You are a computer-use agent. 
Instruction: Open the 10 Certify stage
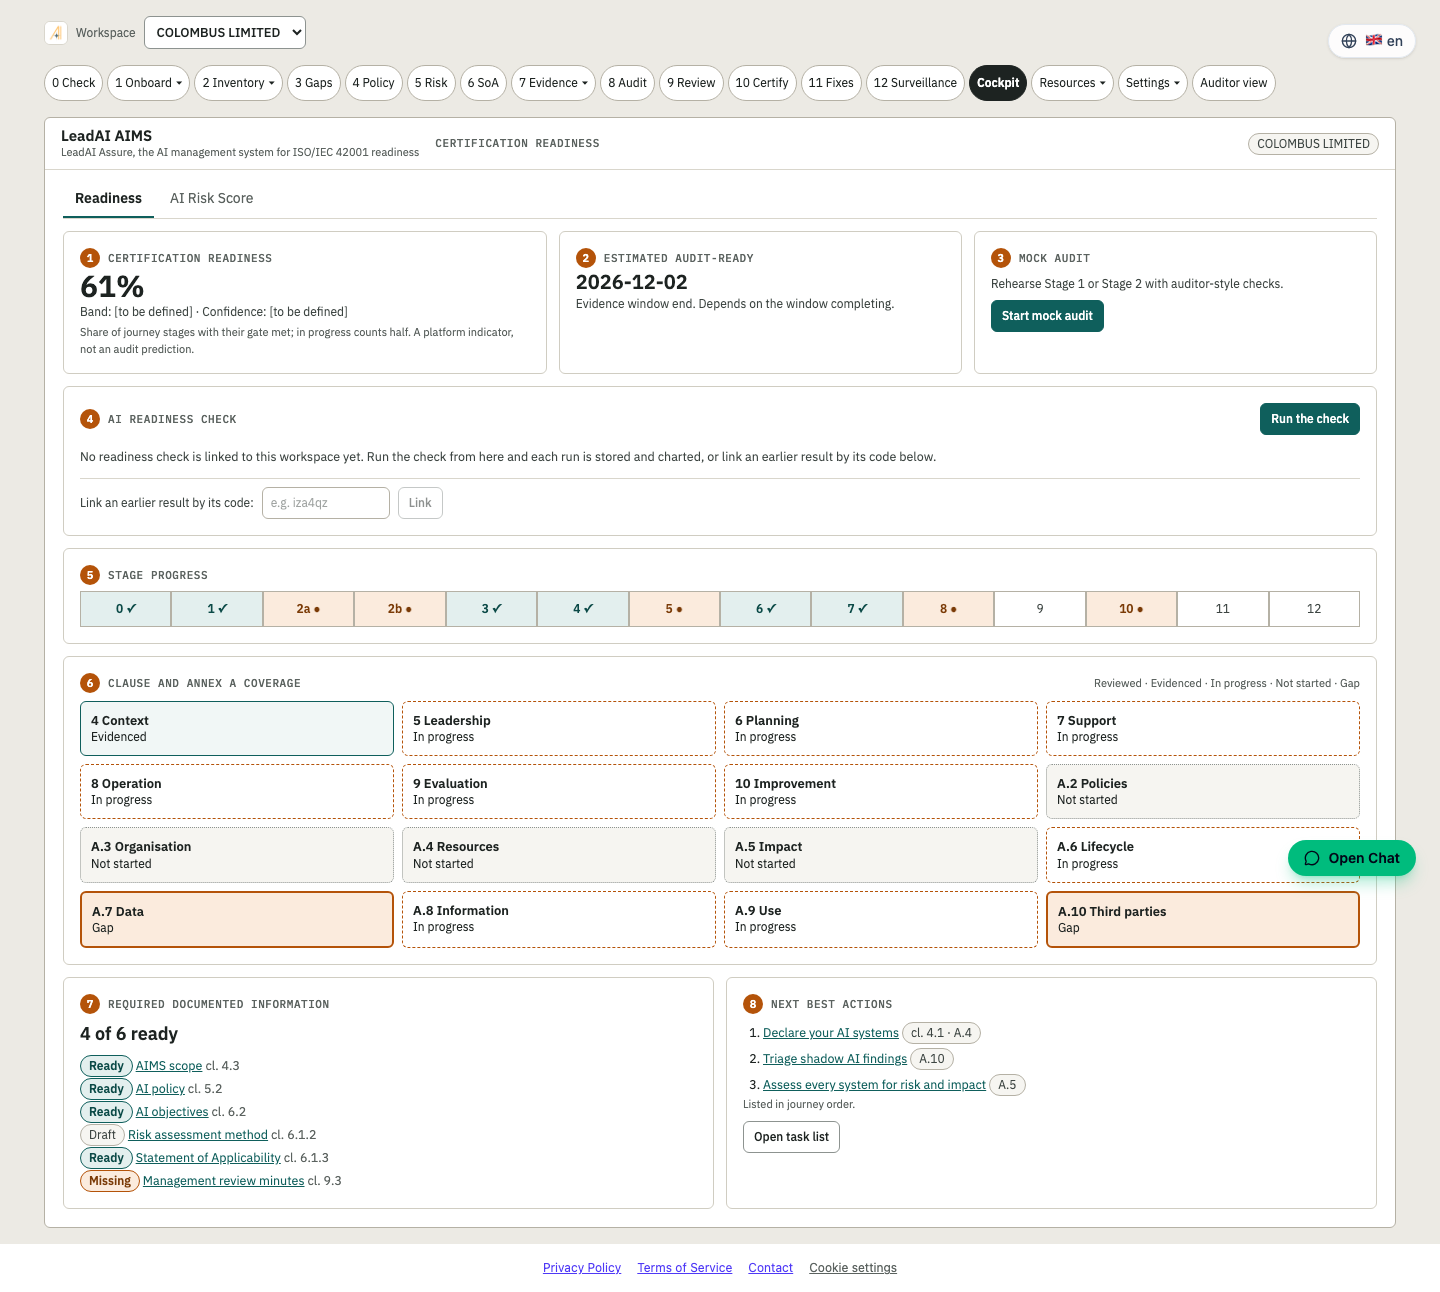tap(762, 83)
